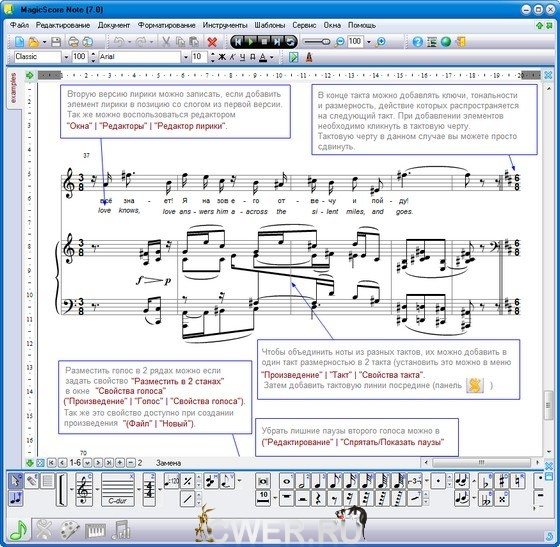The image size is (560, 547).
Task: Expand the C-dur key signature dropdown arrow
Action: (x=139, y=489)
